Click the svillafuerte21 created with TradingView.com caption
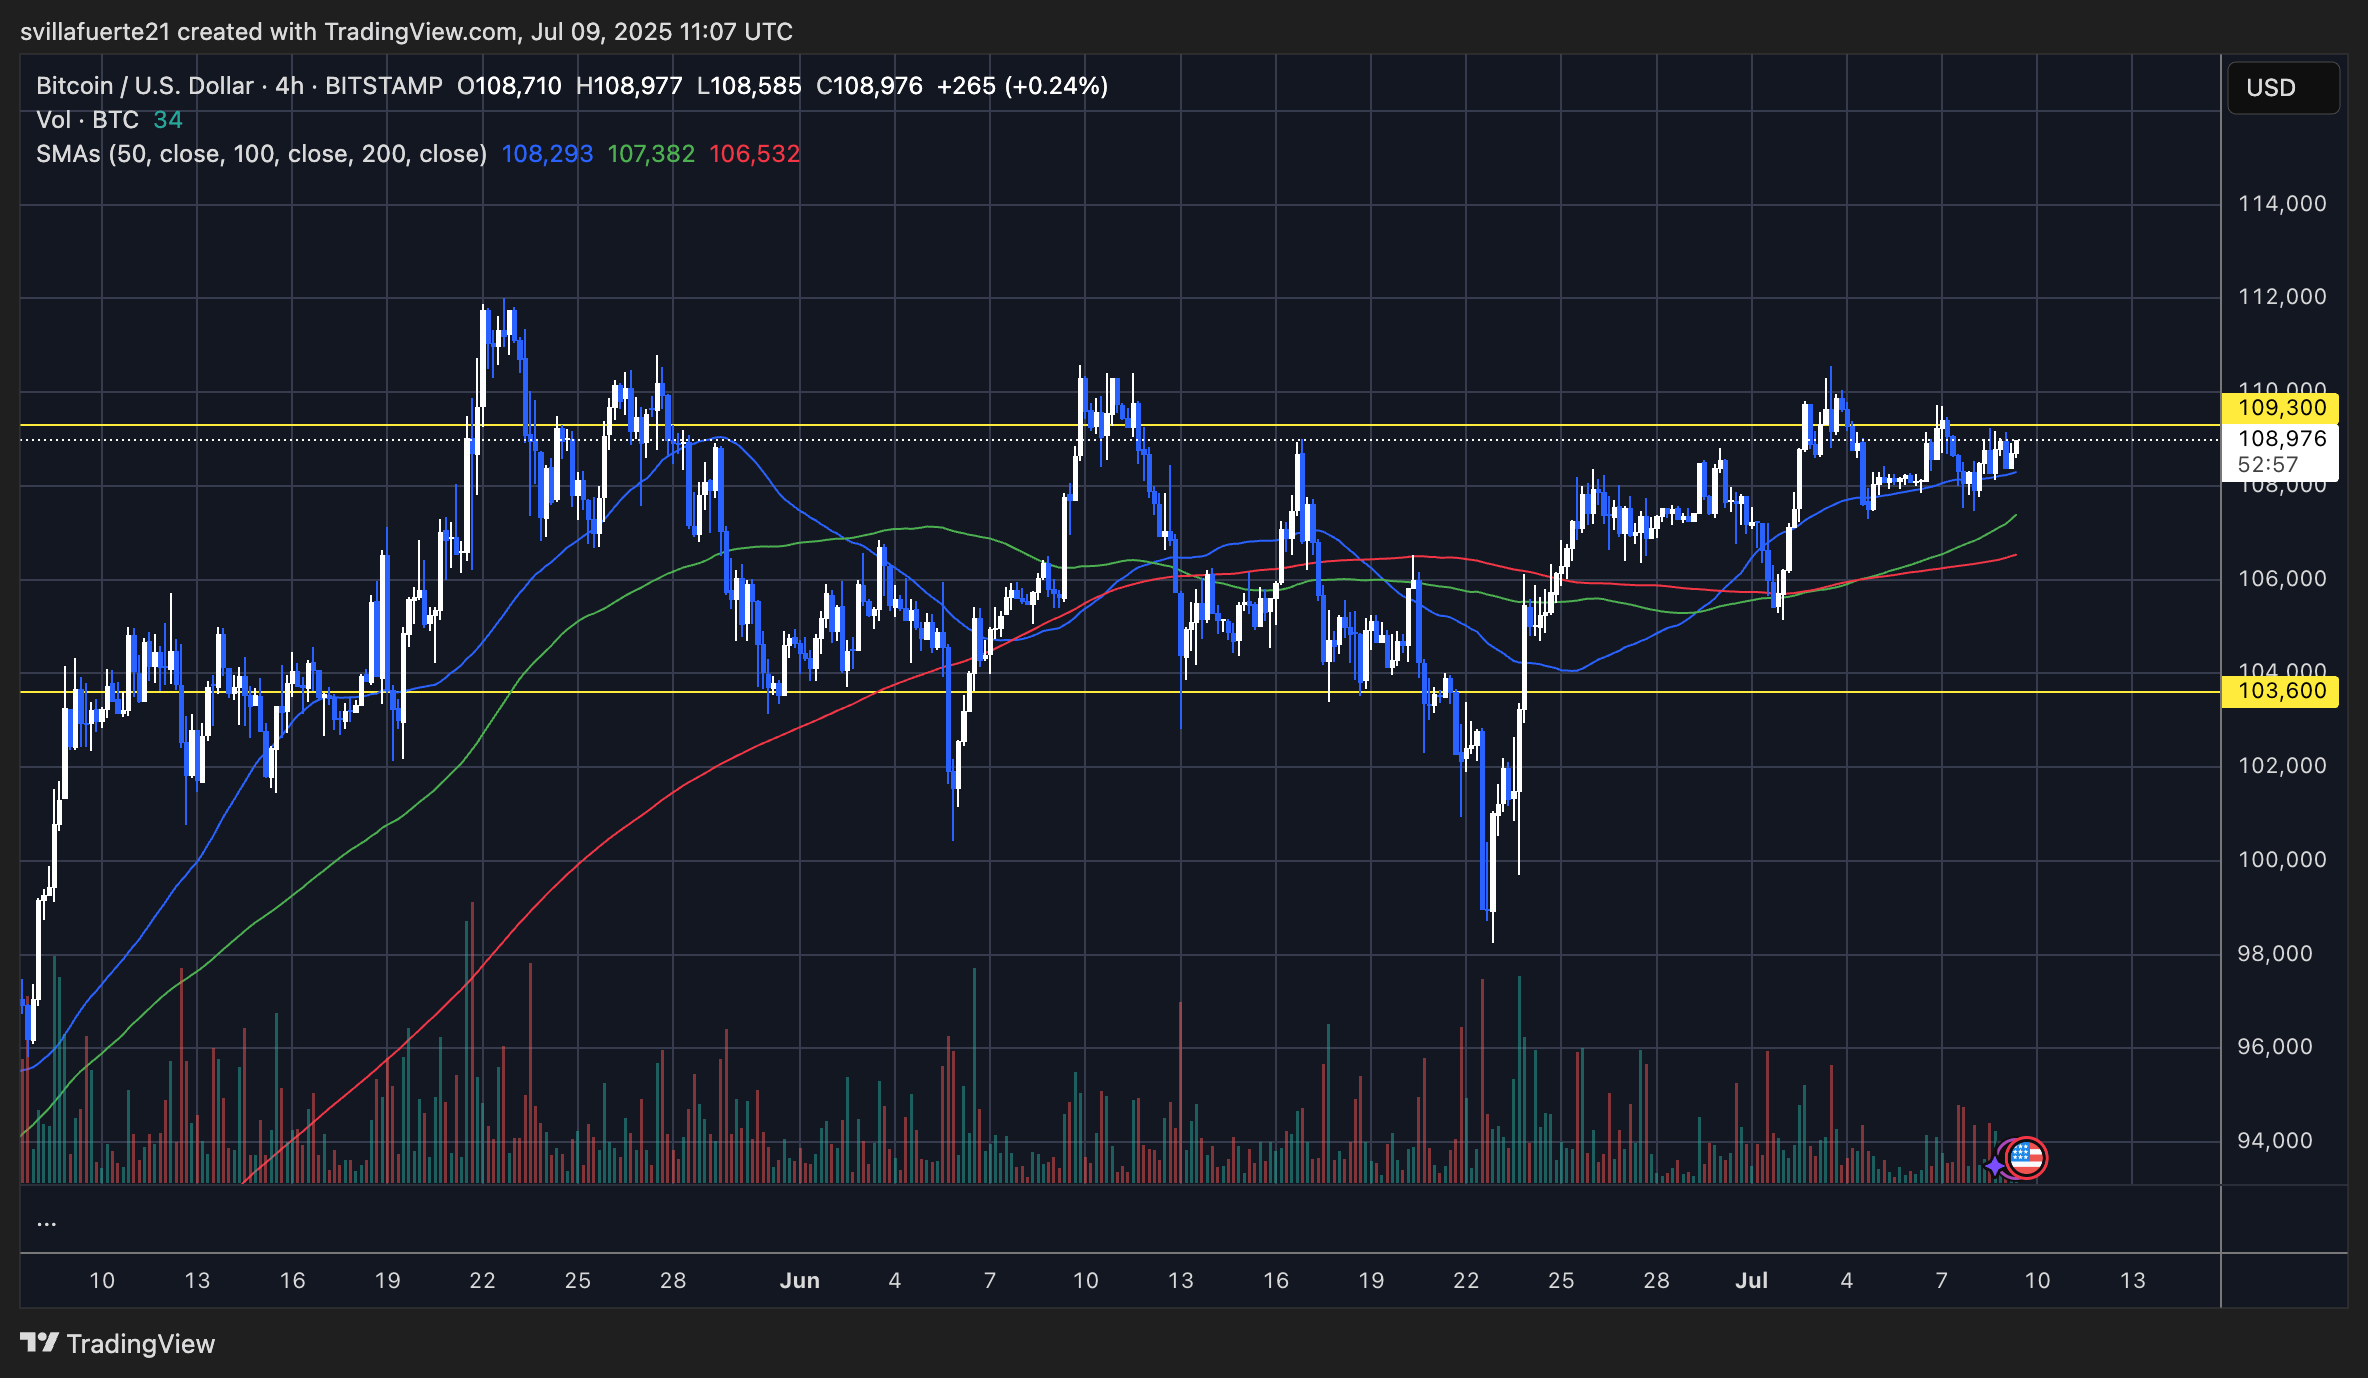This screenshot has height=1378, width=2368. click(x=406, y=32)
